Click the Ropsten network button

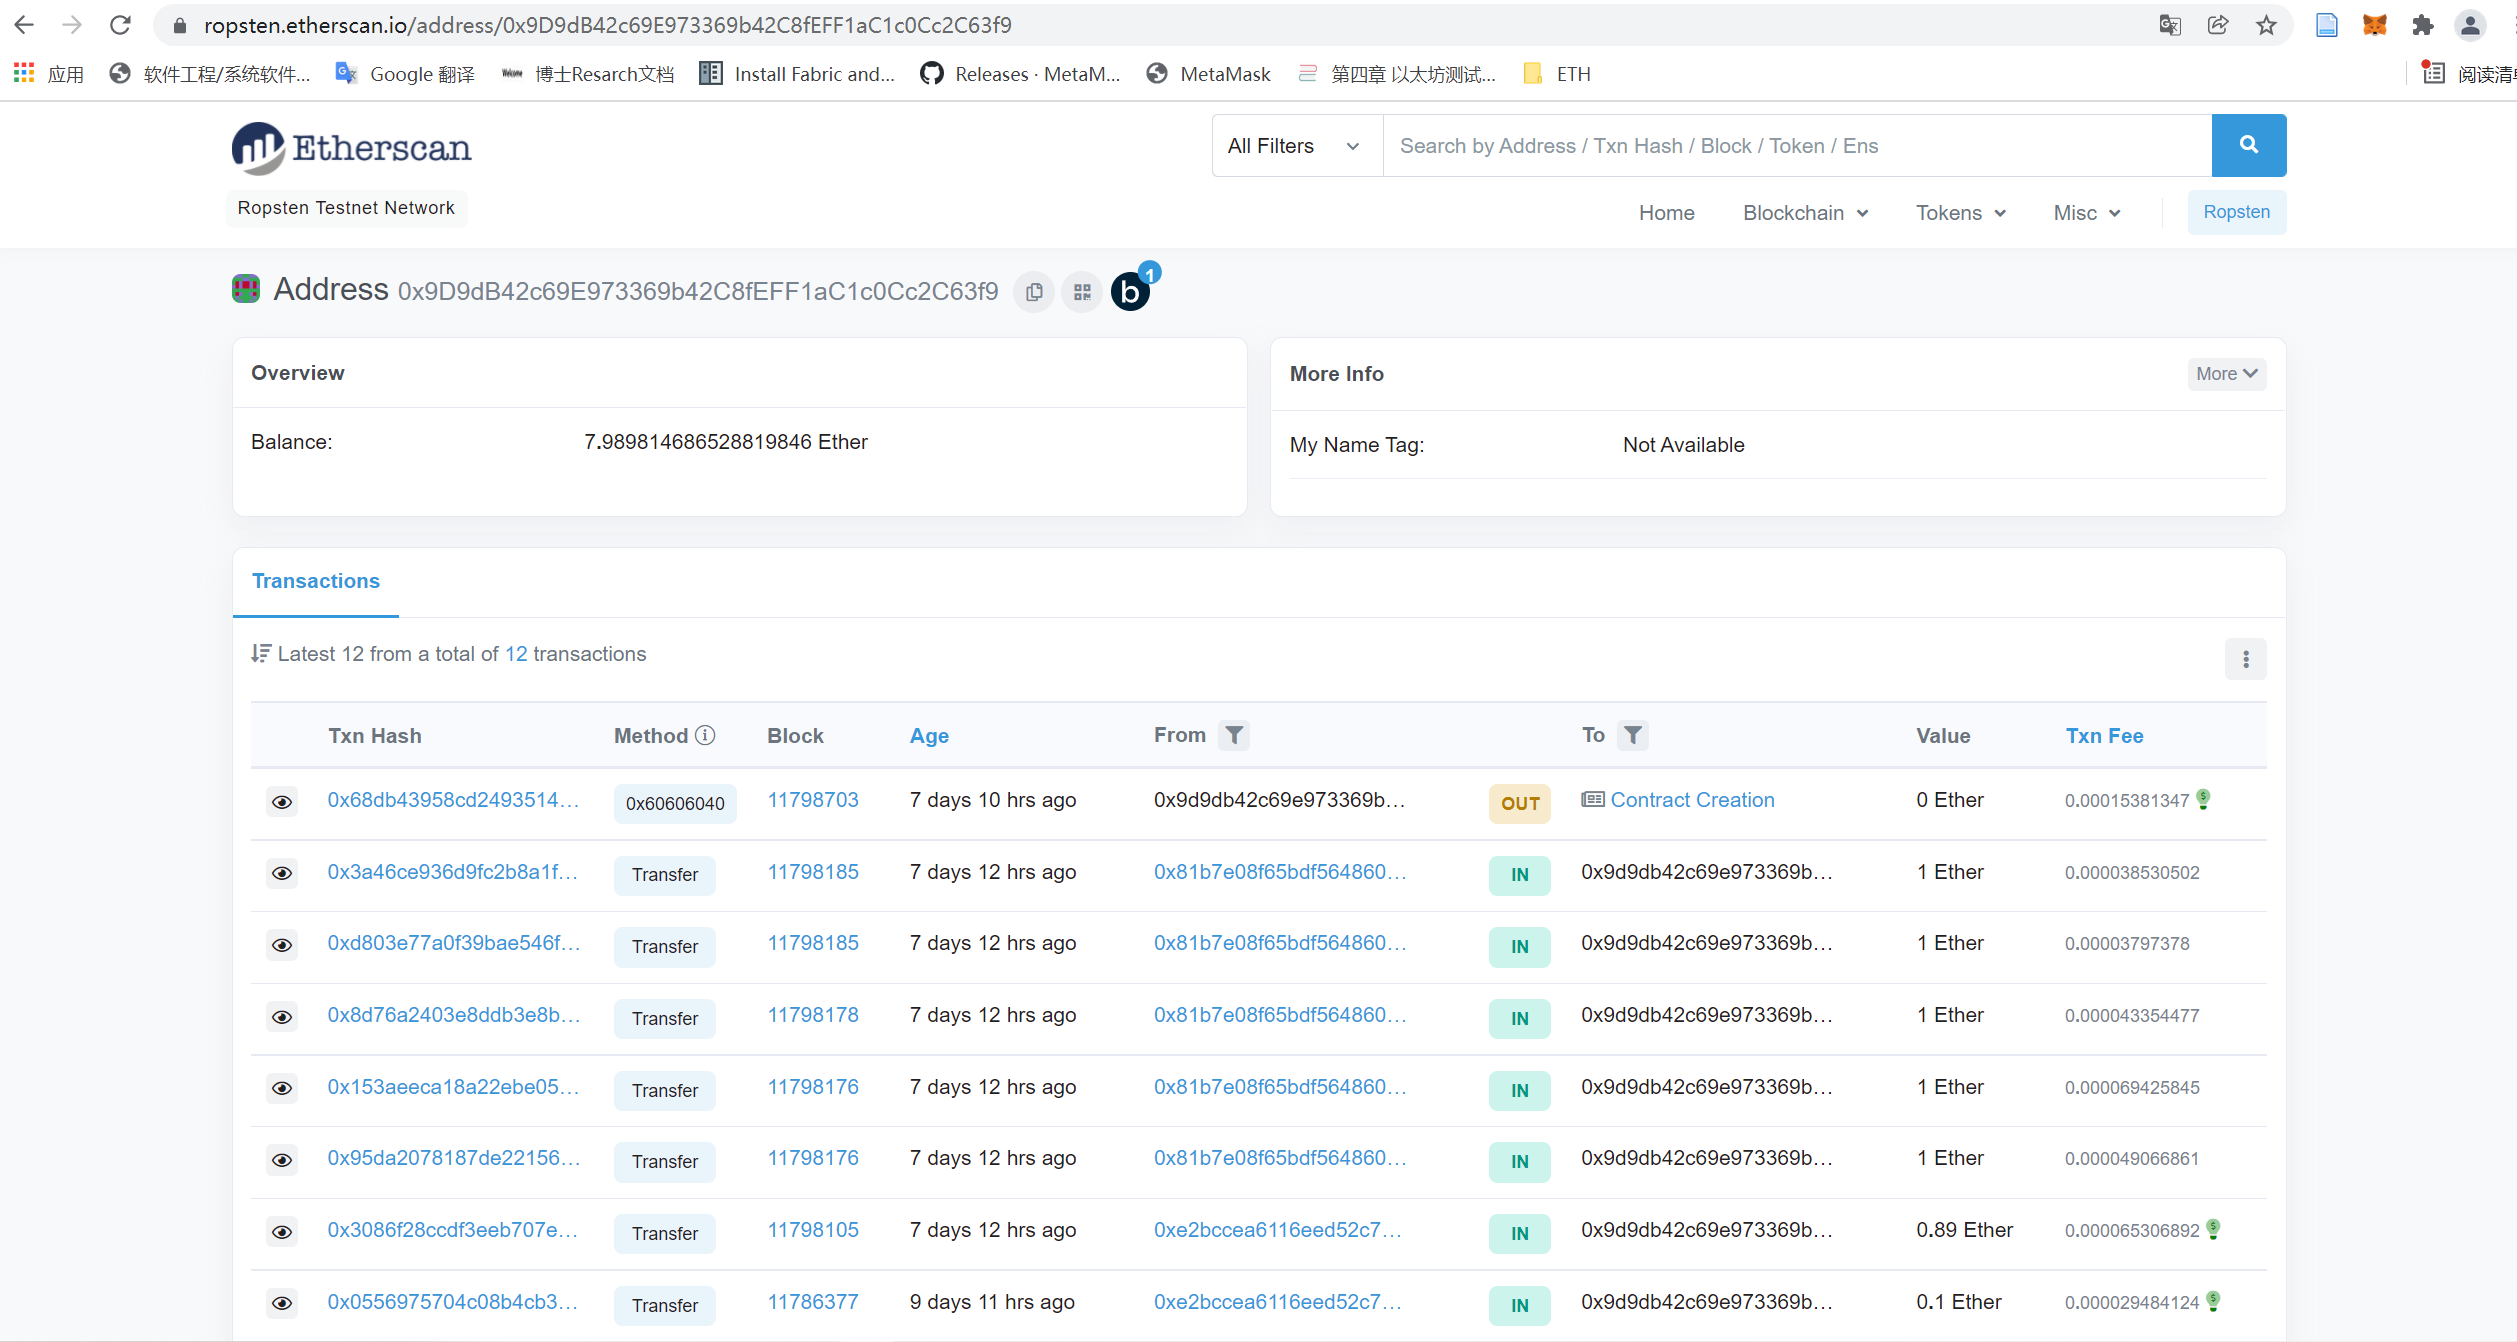(x=2236, y=212)
